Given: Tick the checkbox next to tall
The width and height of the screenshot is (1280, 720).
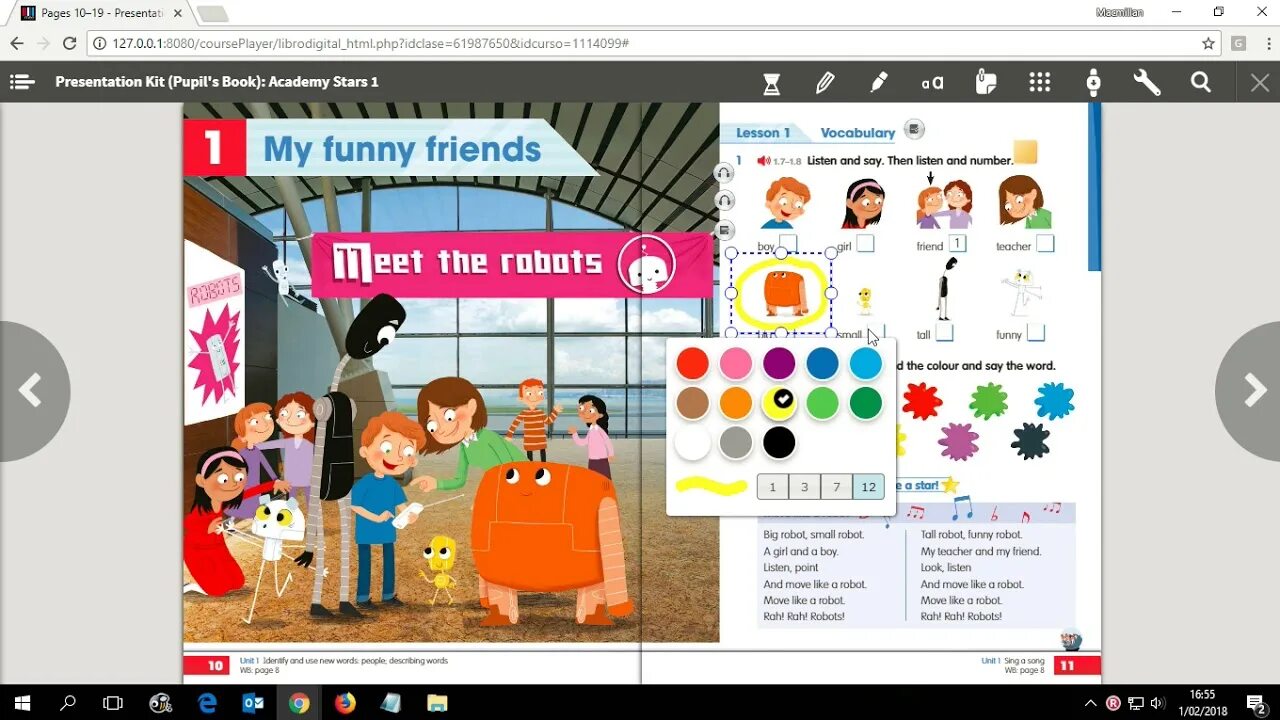Looking at the screenshot, I should tap(944, 333).
